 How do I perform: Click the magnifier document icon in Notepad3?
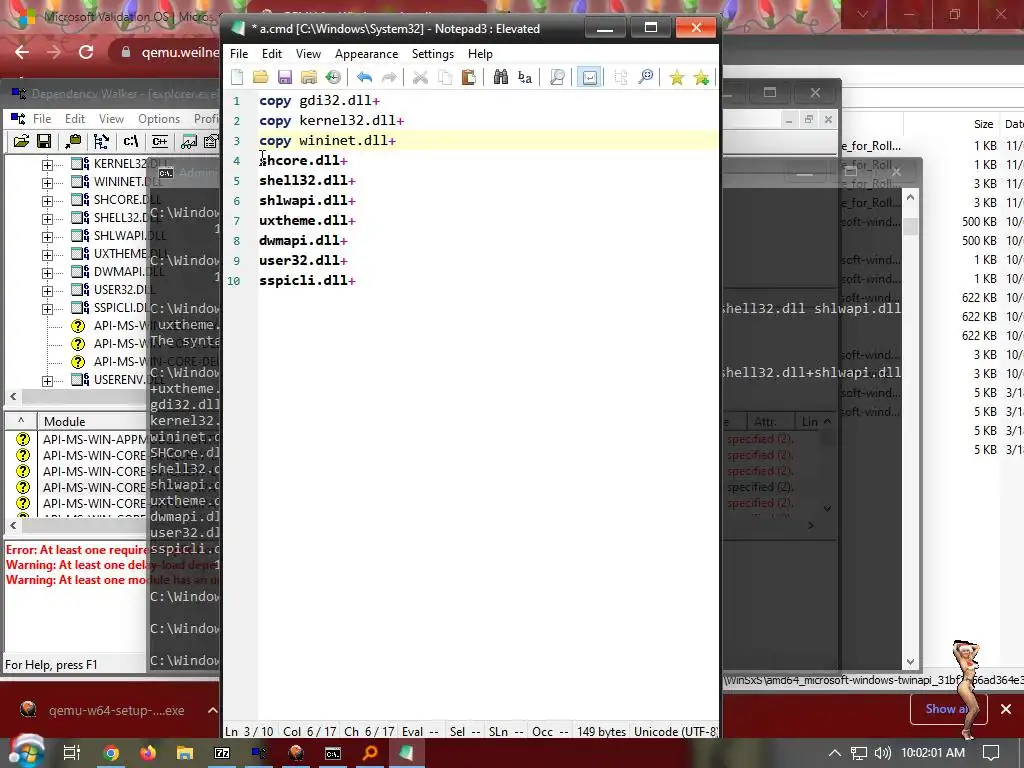[x=557, y=78]
